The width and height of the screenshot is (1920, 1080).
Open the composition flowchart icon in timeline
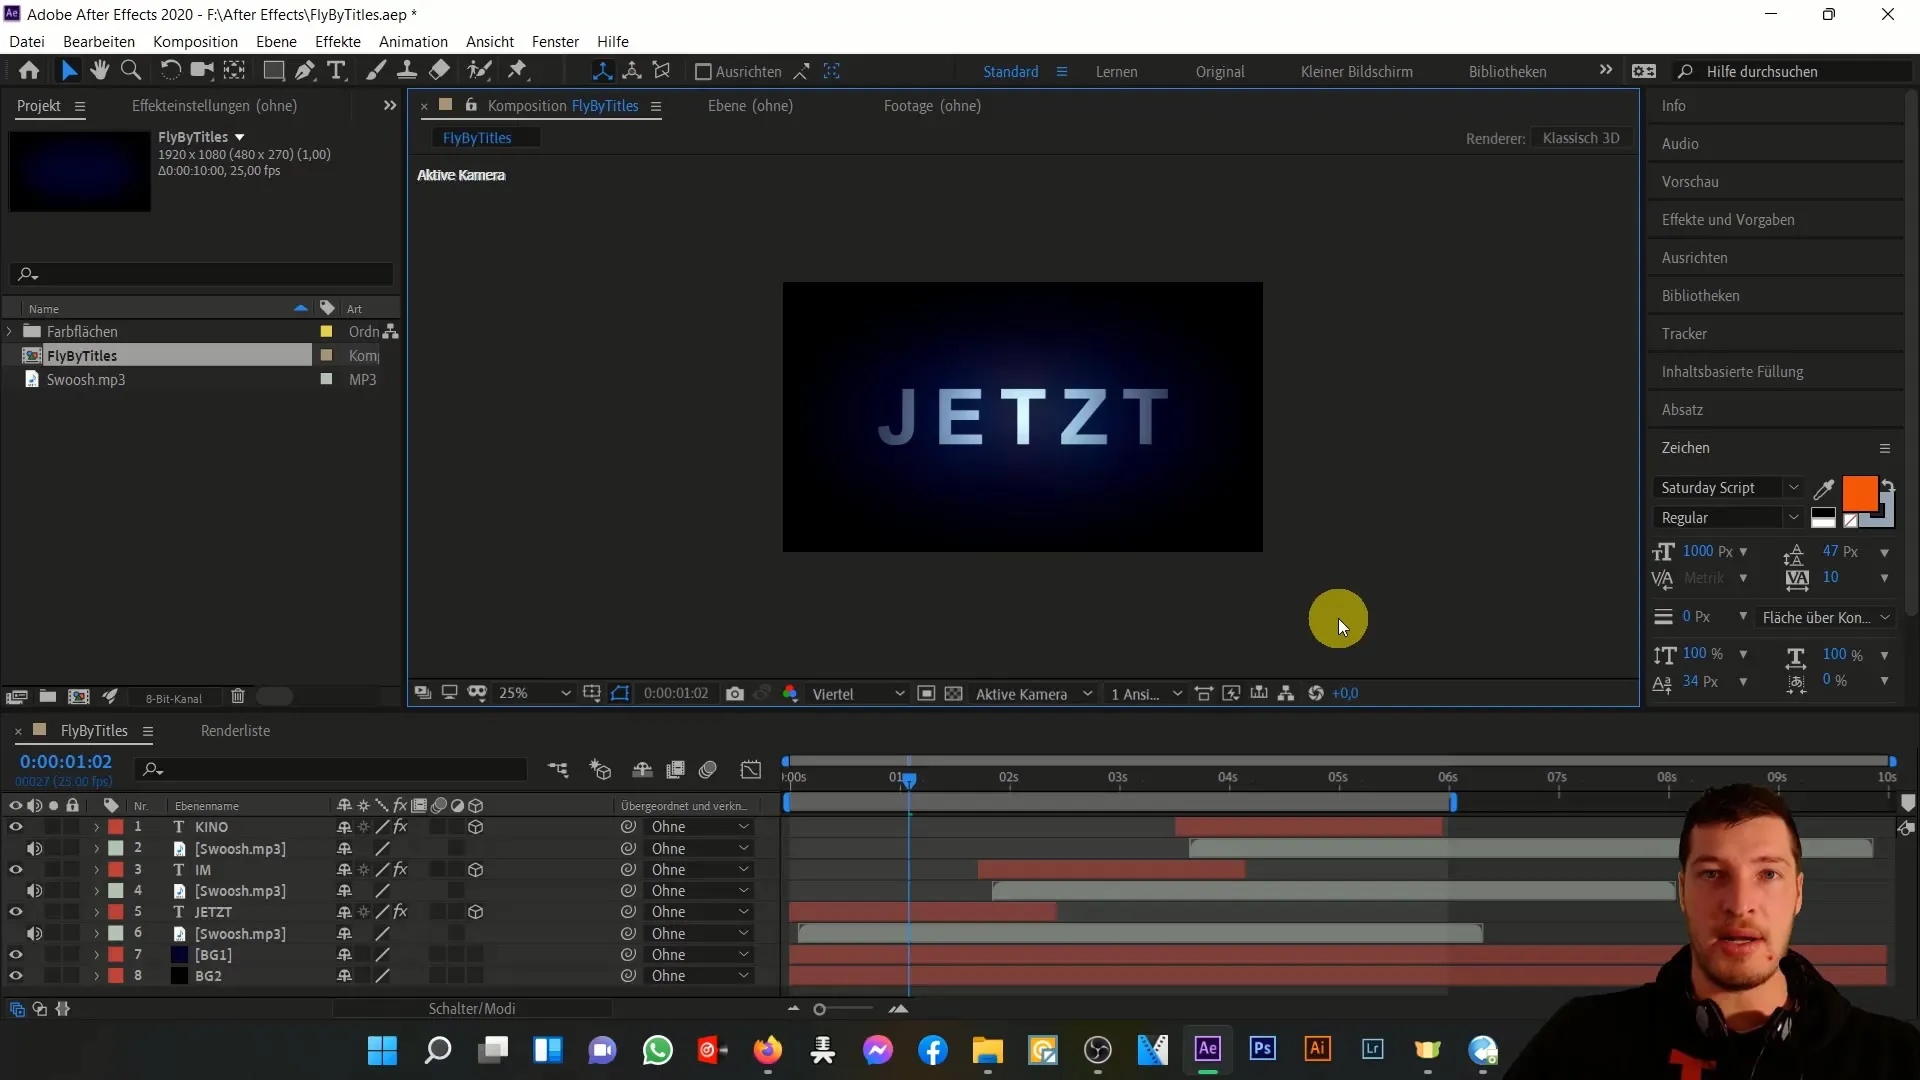coord(558,769)
